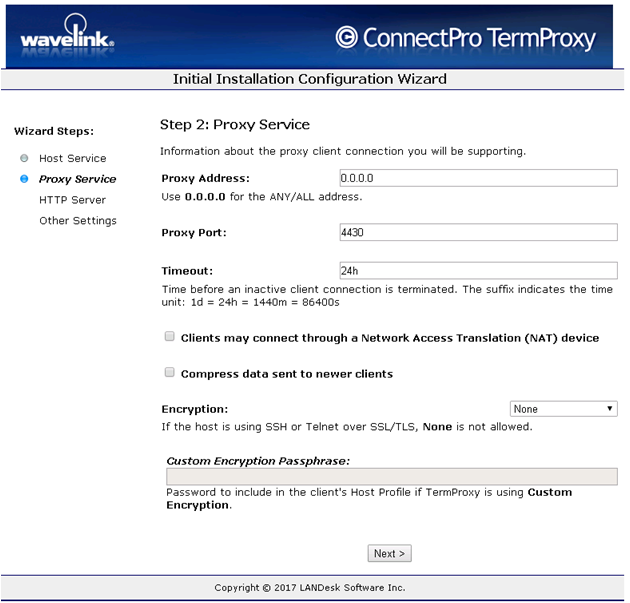Click the Proxy Port input field

click(x=478, y=232)
